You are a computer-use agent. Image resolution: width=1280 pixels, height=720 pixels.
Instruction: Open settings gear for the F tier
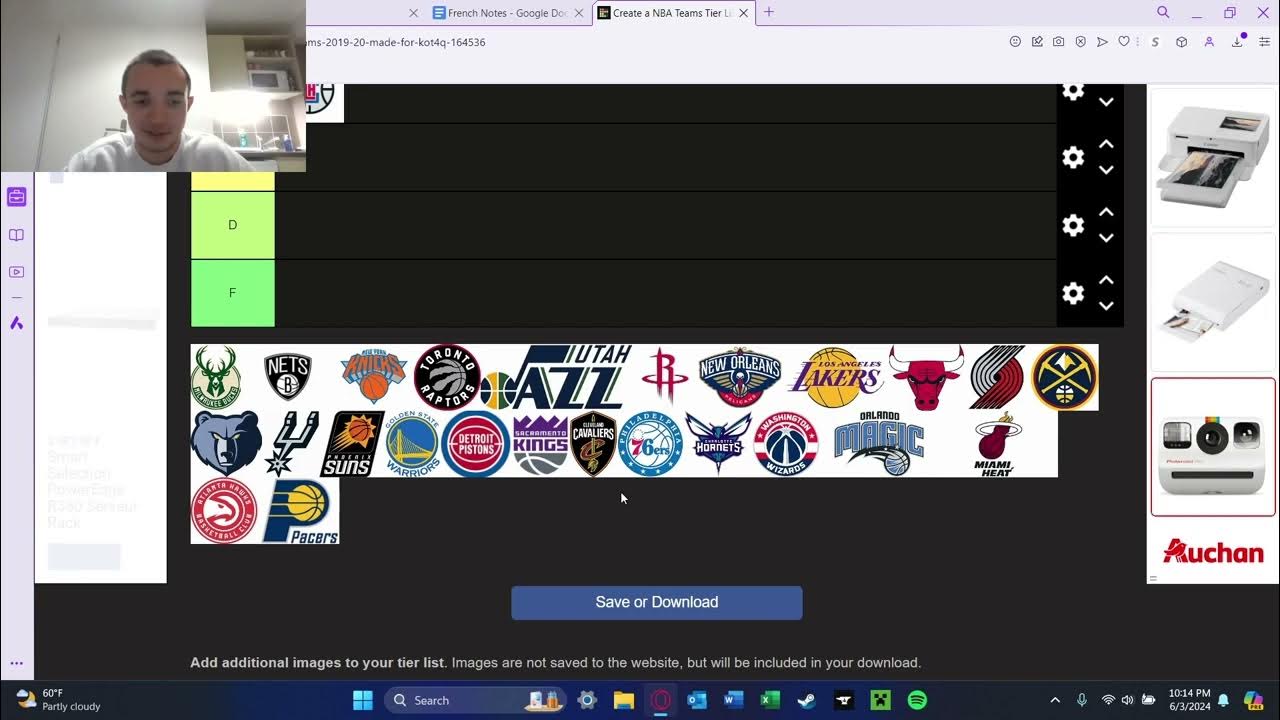point(1073,293)
